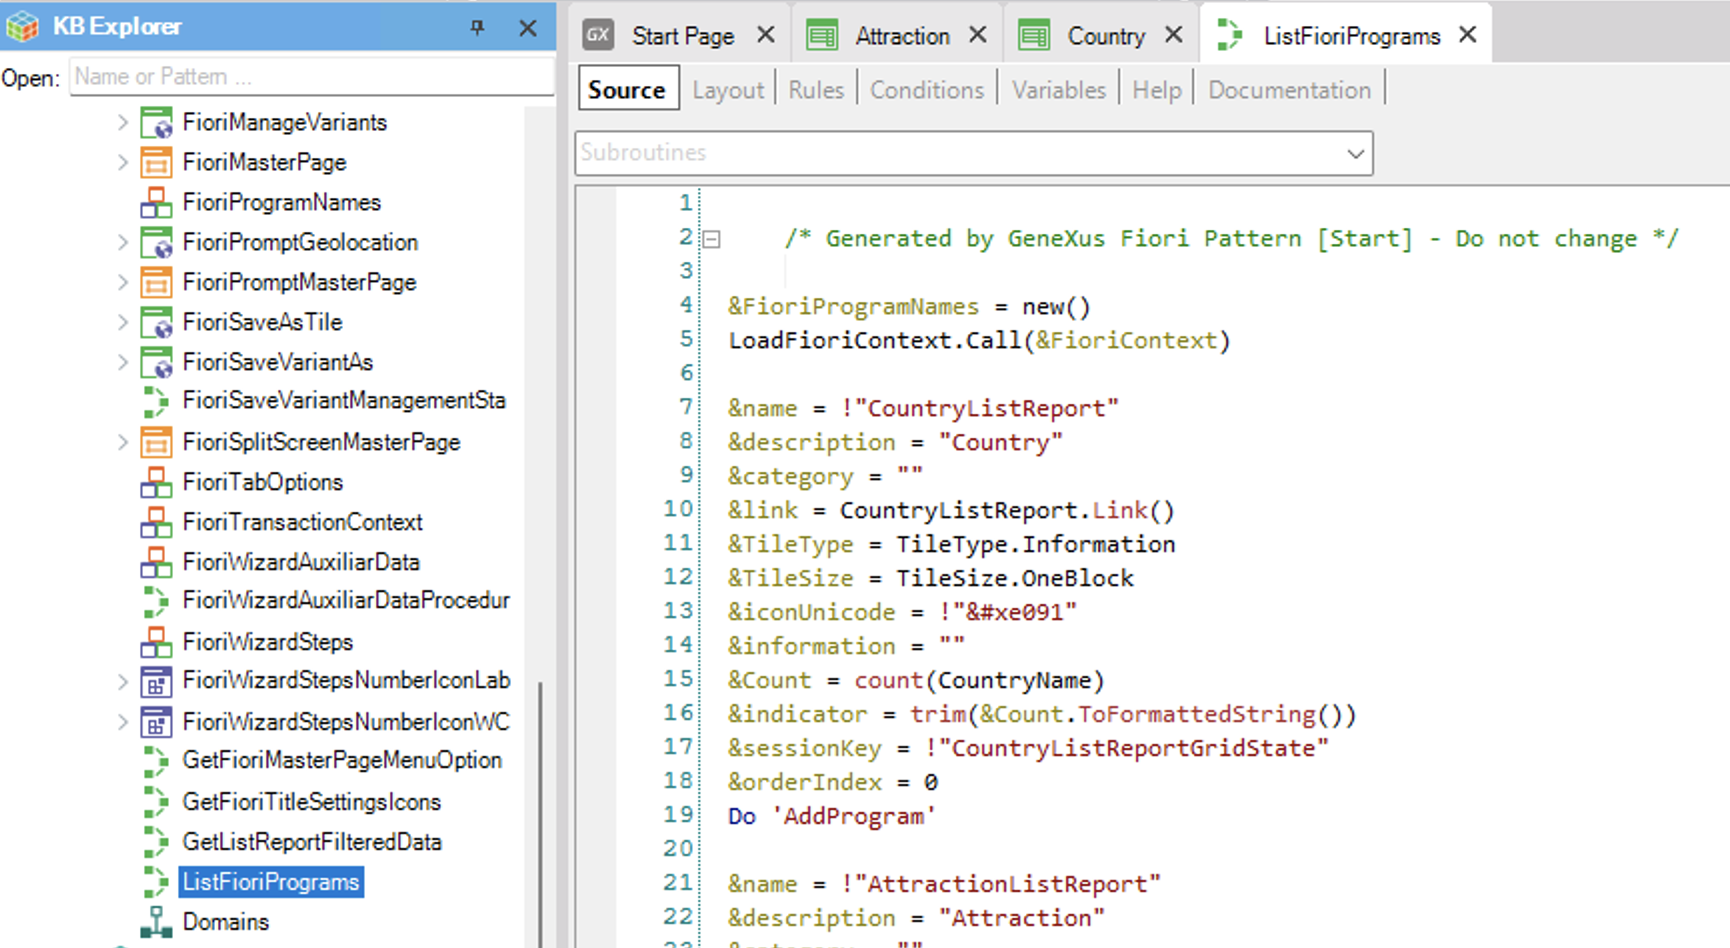1730x948 pixels.
Task: Click the FioriMasterPage icon
Action: 156,162
